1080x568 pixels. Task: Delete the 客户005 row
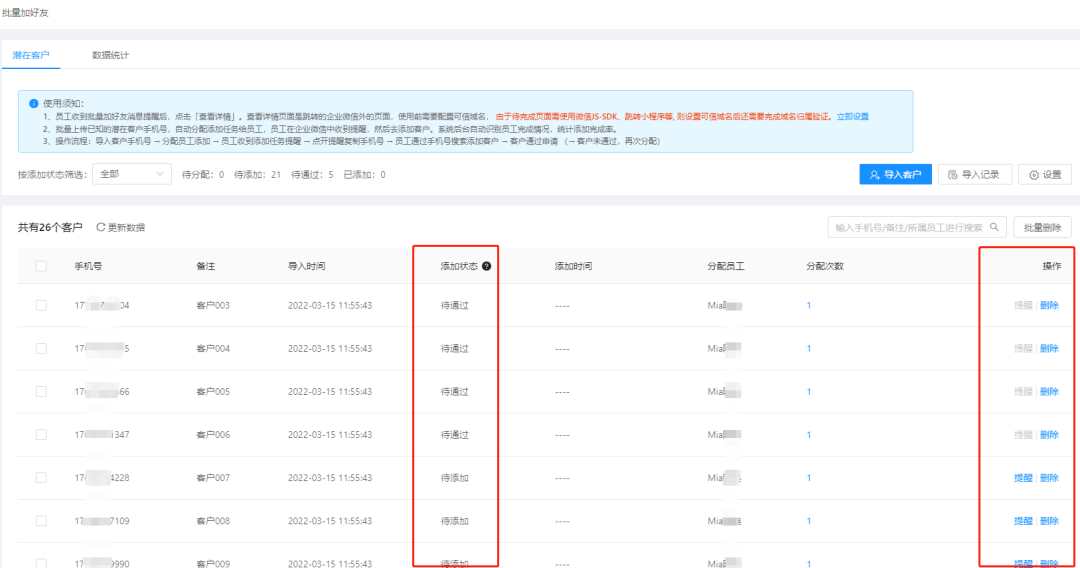tap(1049, 392)
